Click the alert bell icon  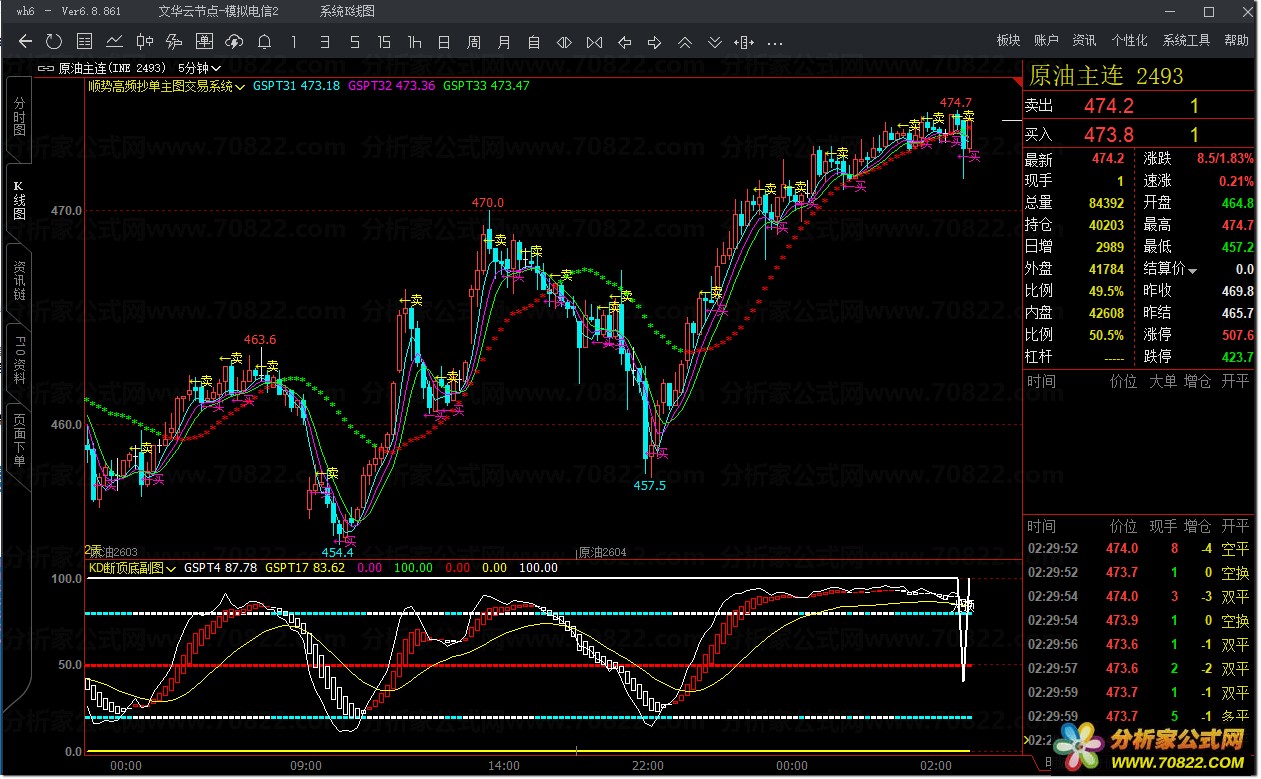tap(264, 41)
